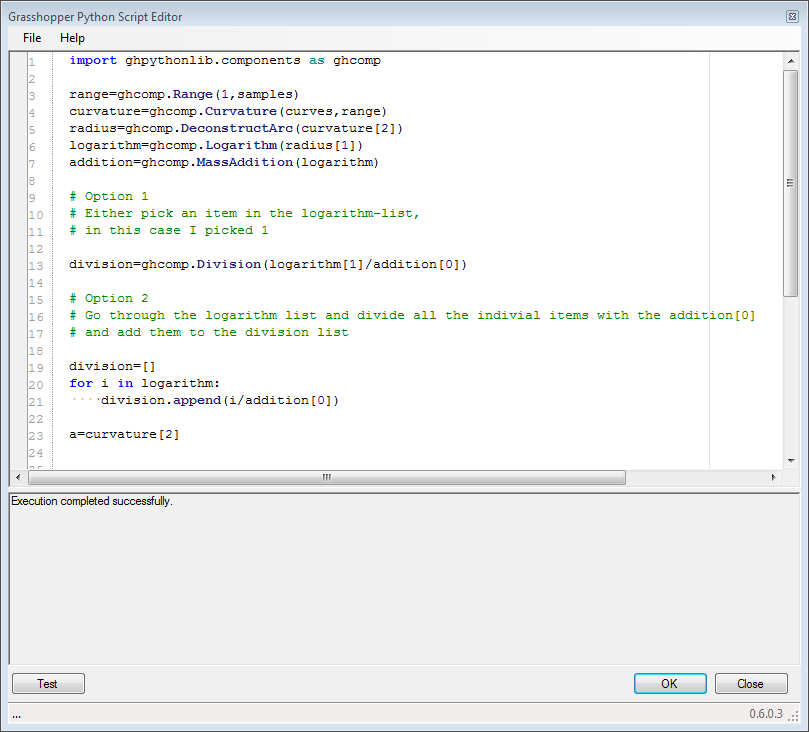Click 'division.append' on line 21
This screenshot has height=732, width=809.
point(161,401)
